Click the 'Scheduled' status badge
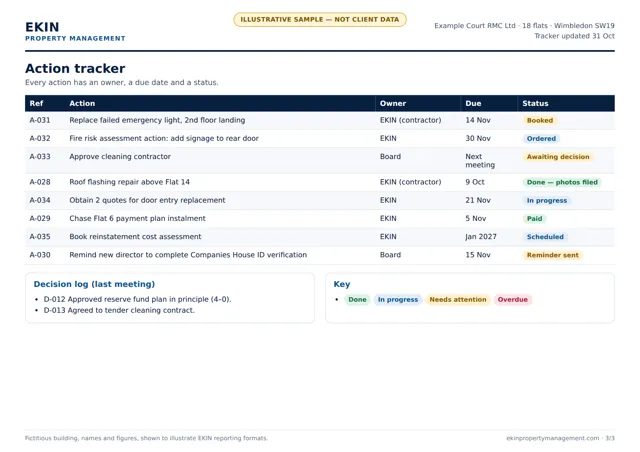The image size is (640, 452). [545, 237]
